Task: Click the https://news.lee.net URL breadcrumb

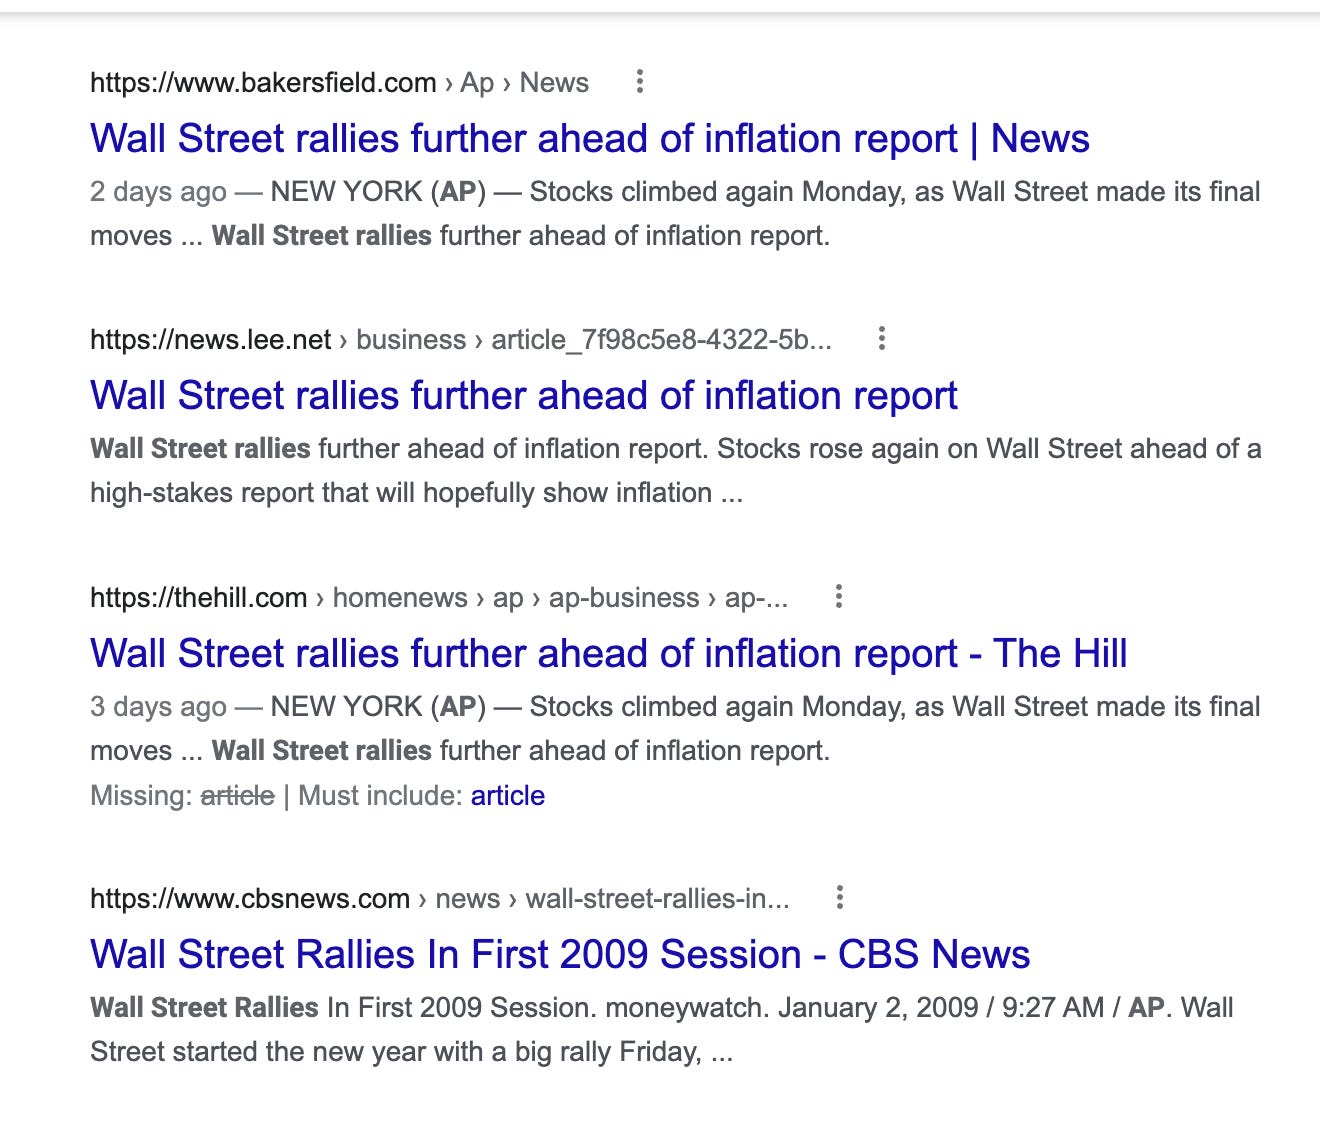Action: (x=460, y=339)
